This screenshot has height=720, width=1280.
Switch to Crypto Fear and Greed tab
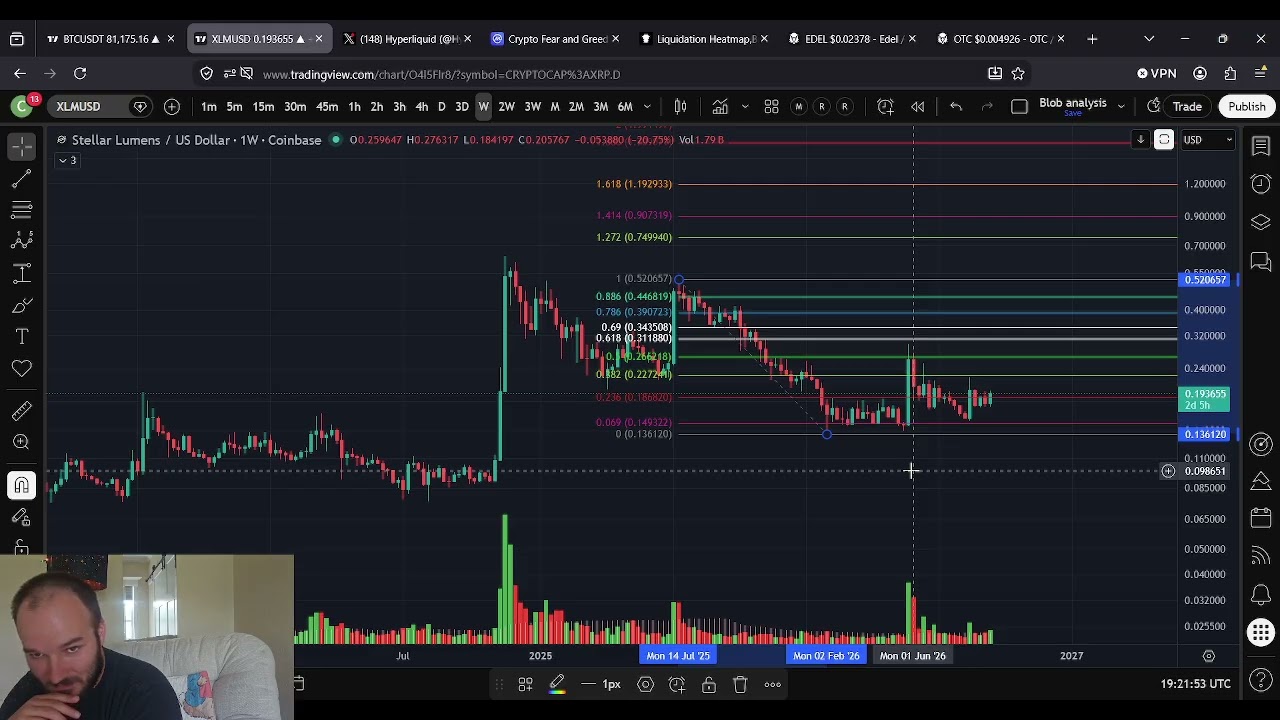[x=556, y=39]
